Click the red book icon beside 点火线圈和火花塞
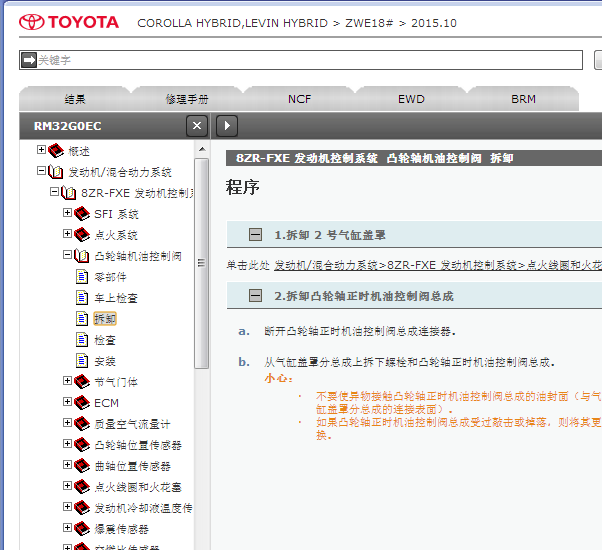This screenshot has width=602, height=550. click(x=82, y=487)
